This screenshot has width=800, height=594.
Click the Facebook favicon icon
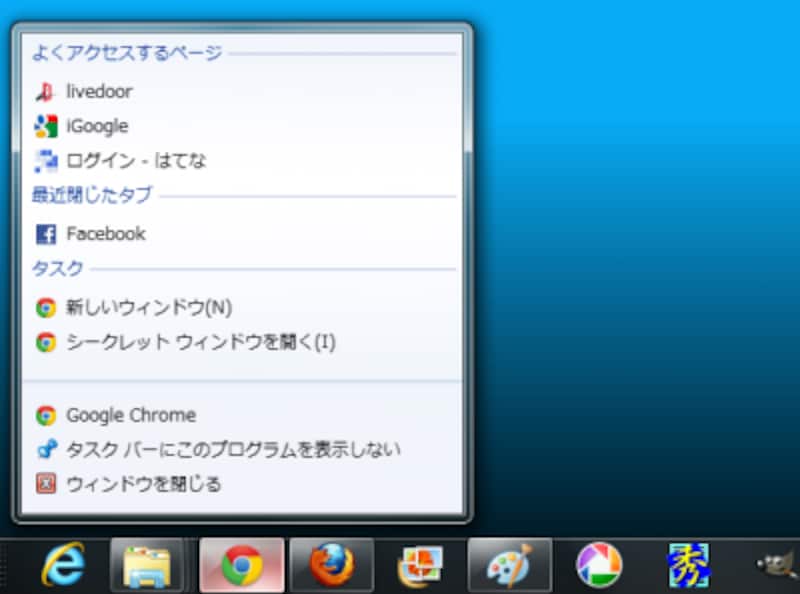coord(46,234)
